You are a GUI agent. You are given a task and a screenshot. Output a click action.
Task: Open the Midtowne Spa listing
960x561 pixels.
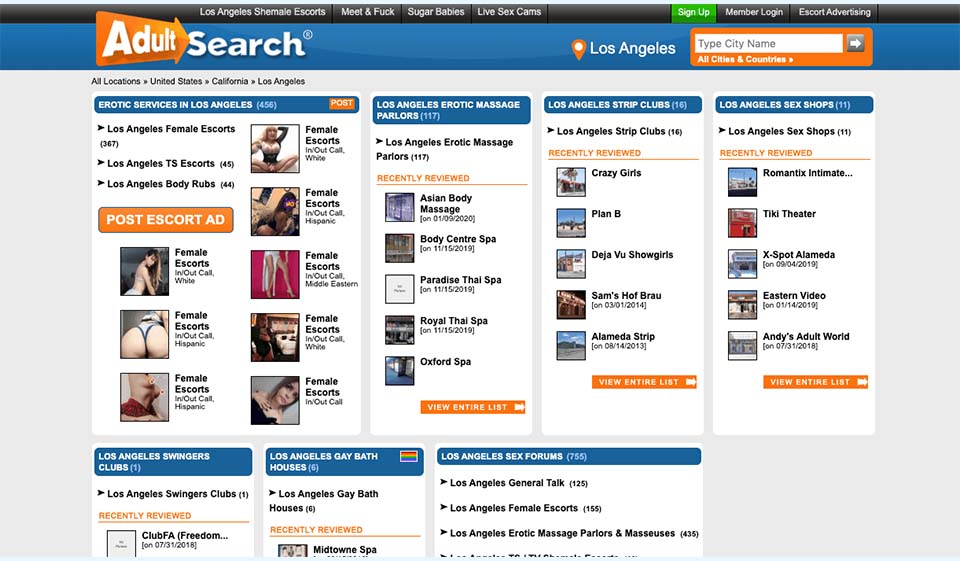pos(345,550)
